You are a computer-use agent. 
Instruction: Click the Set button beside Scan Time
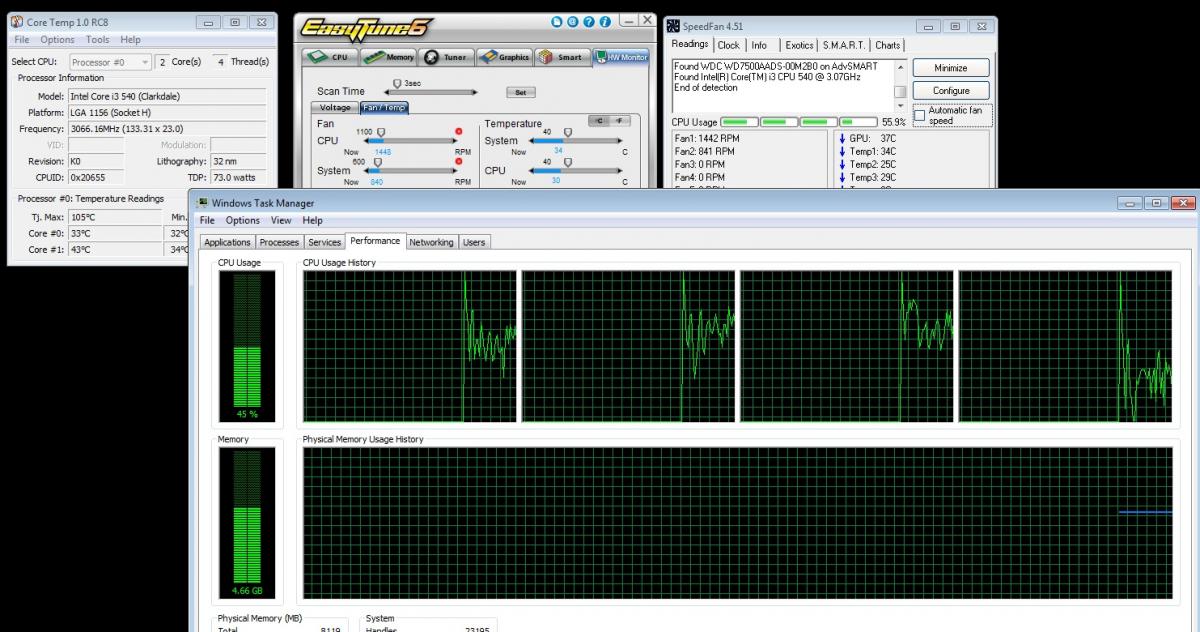coord(519,91)
